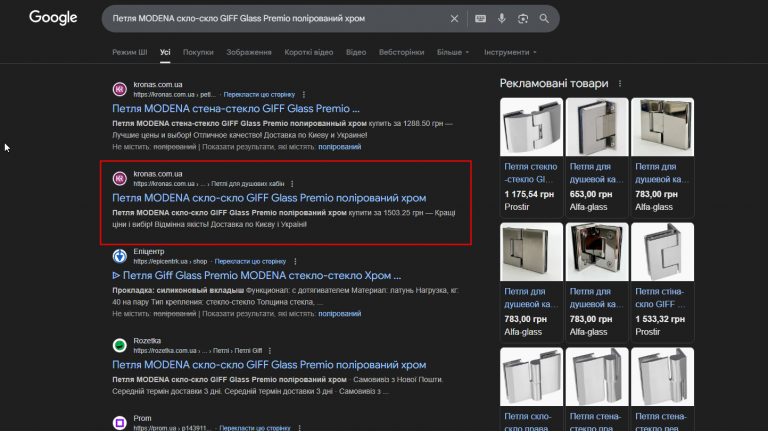768x431 pixels.
Task: Select the Усі results tab
Action: click(x=165, y=52)
